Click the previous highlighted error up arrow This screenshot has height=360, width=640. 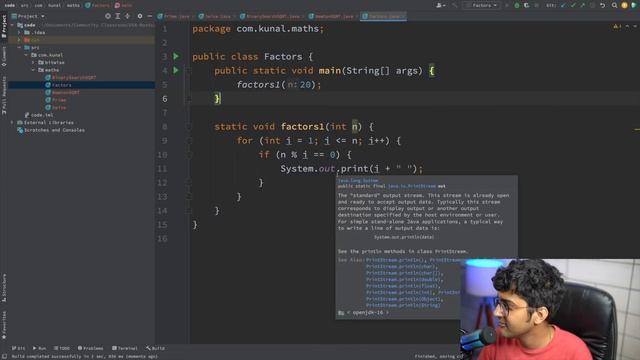click(627, 27)
